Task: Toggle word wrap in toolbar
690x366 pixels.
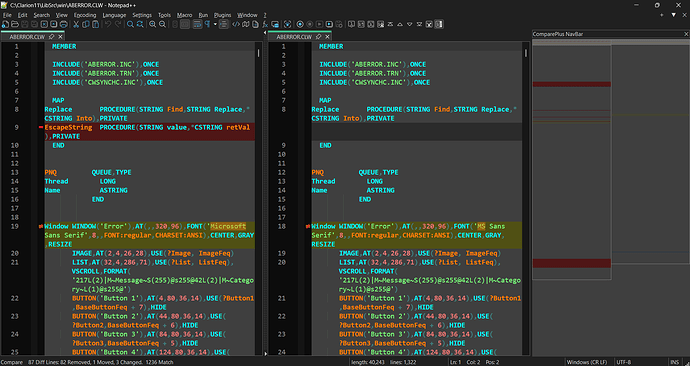Action: (197, 24)
